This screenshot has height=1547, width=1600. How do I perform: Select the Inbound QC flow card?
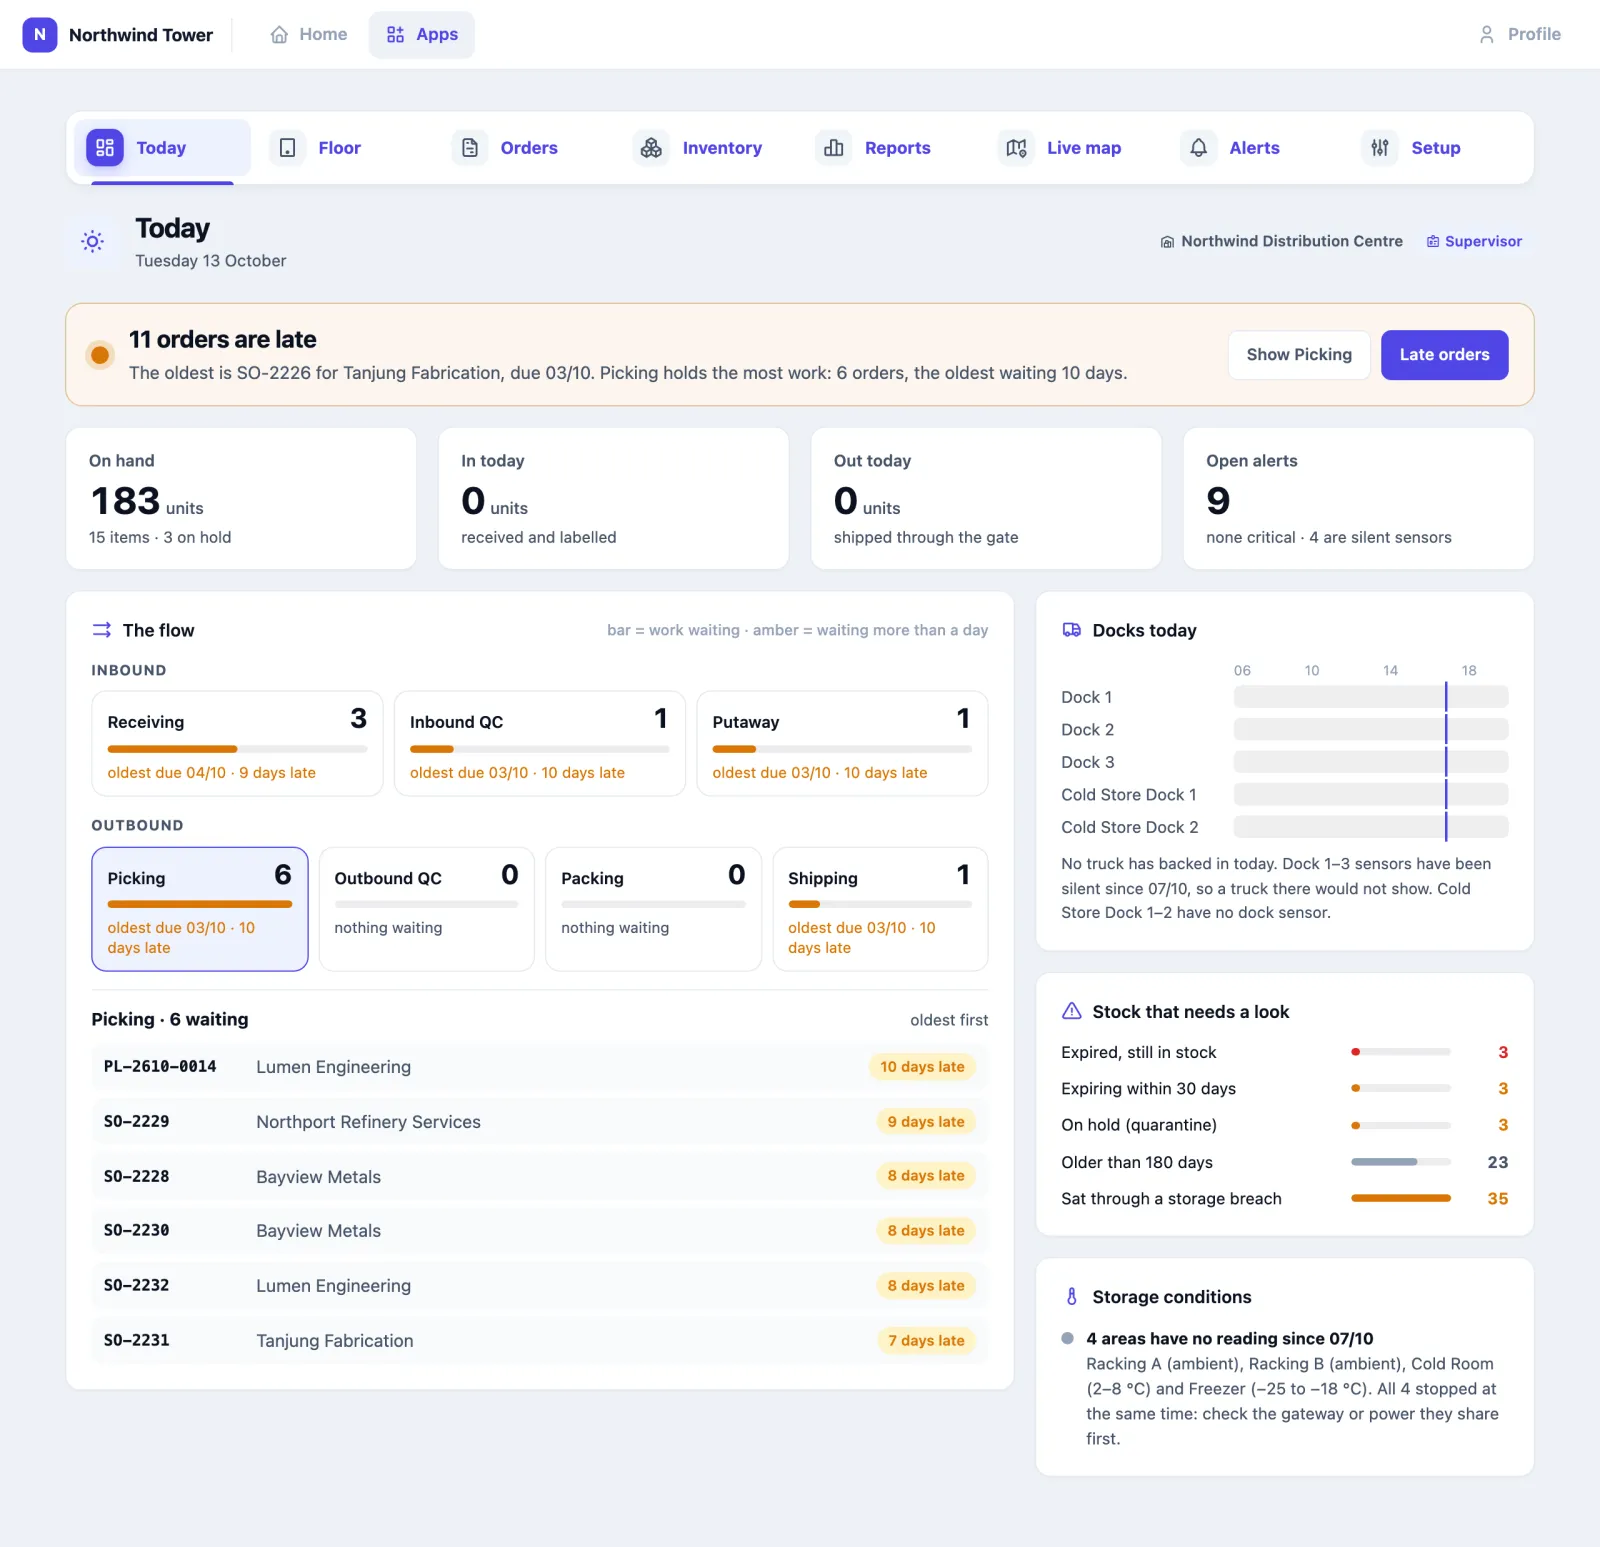pyautogui.click(x=540, y=743)
